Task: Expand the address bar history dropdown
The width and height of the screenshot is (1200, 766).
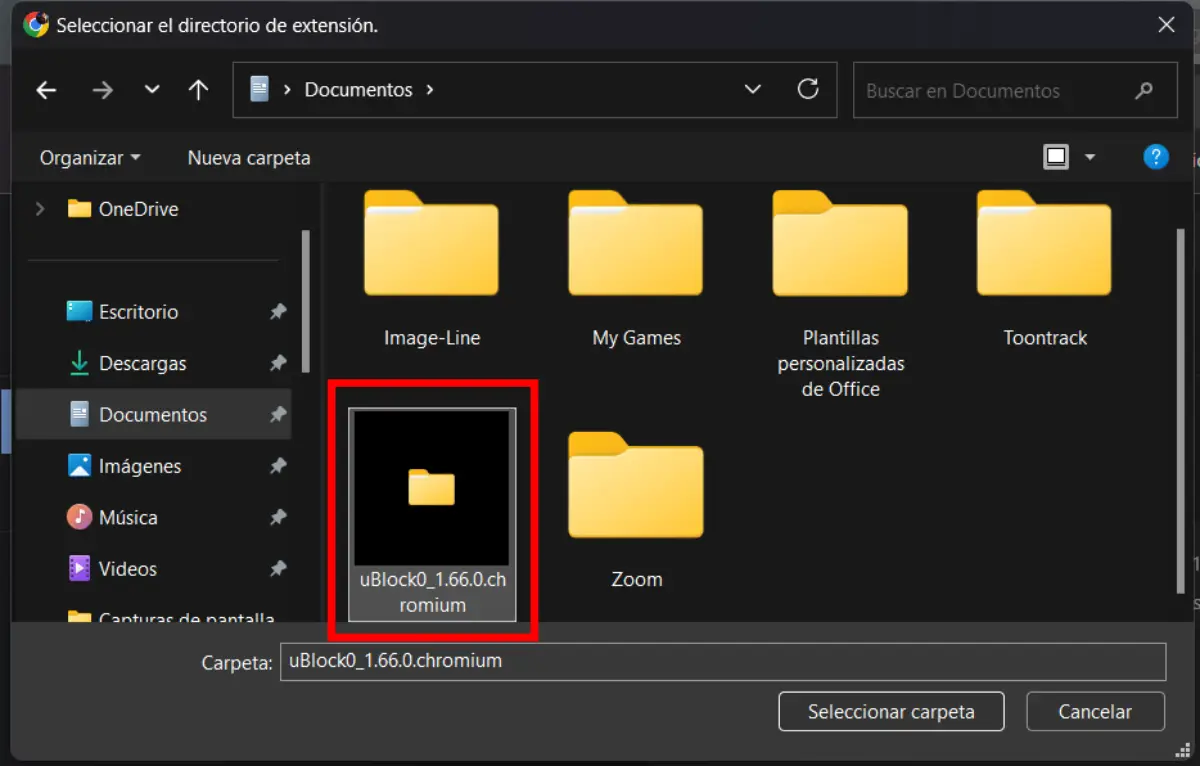Action: (x=753, y=90)
